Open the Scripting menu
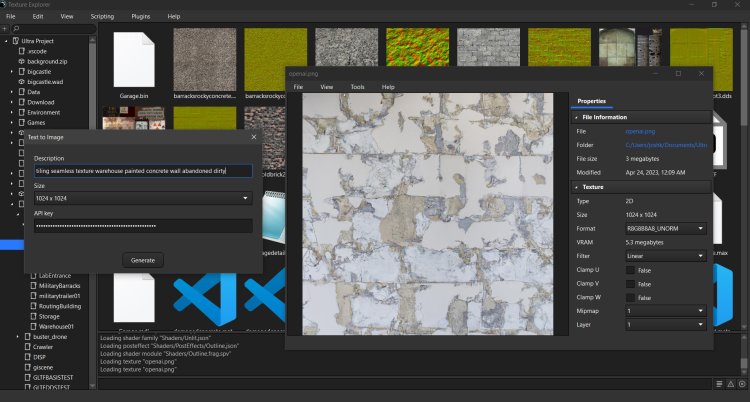Viewport: 750px width, 402px height. pos(102,17)
